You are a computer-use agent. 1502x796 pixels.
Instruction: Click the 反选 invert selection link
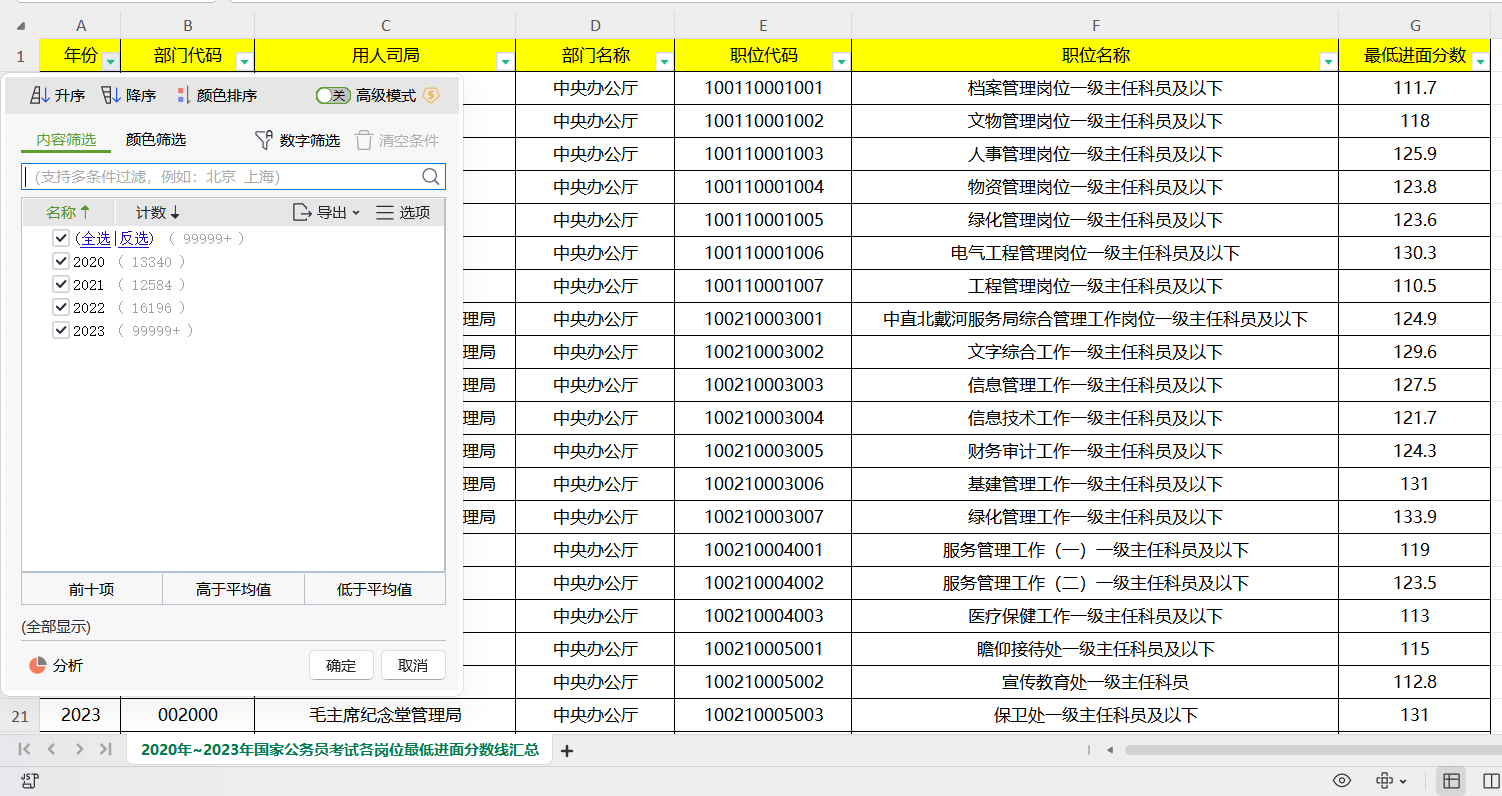pyautogui.click(x=135, y=238)
